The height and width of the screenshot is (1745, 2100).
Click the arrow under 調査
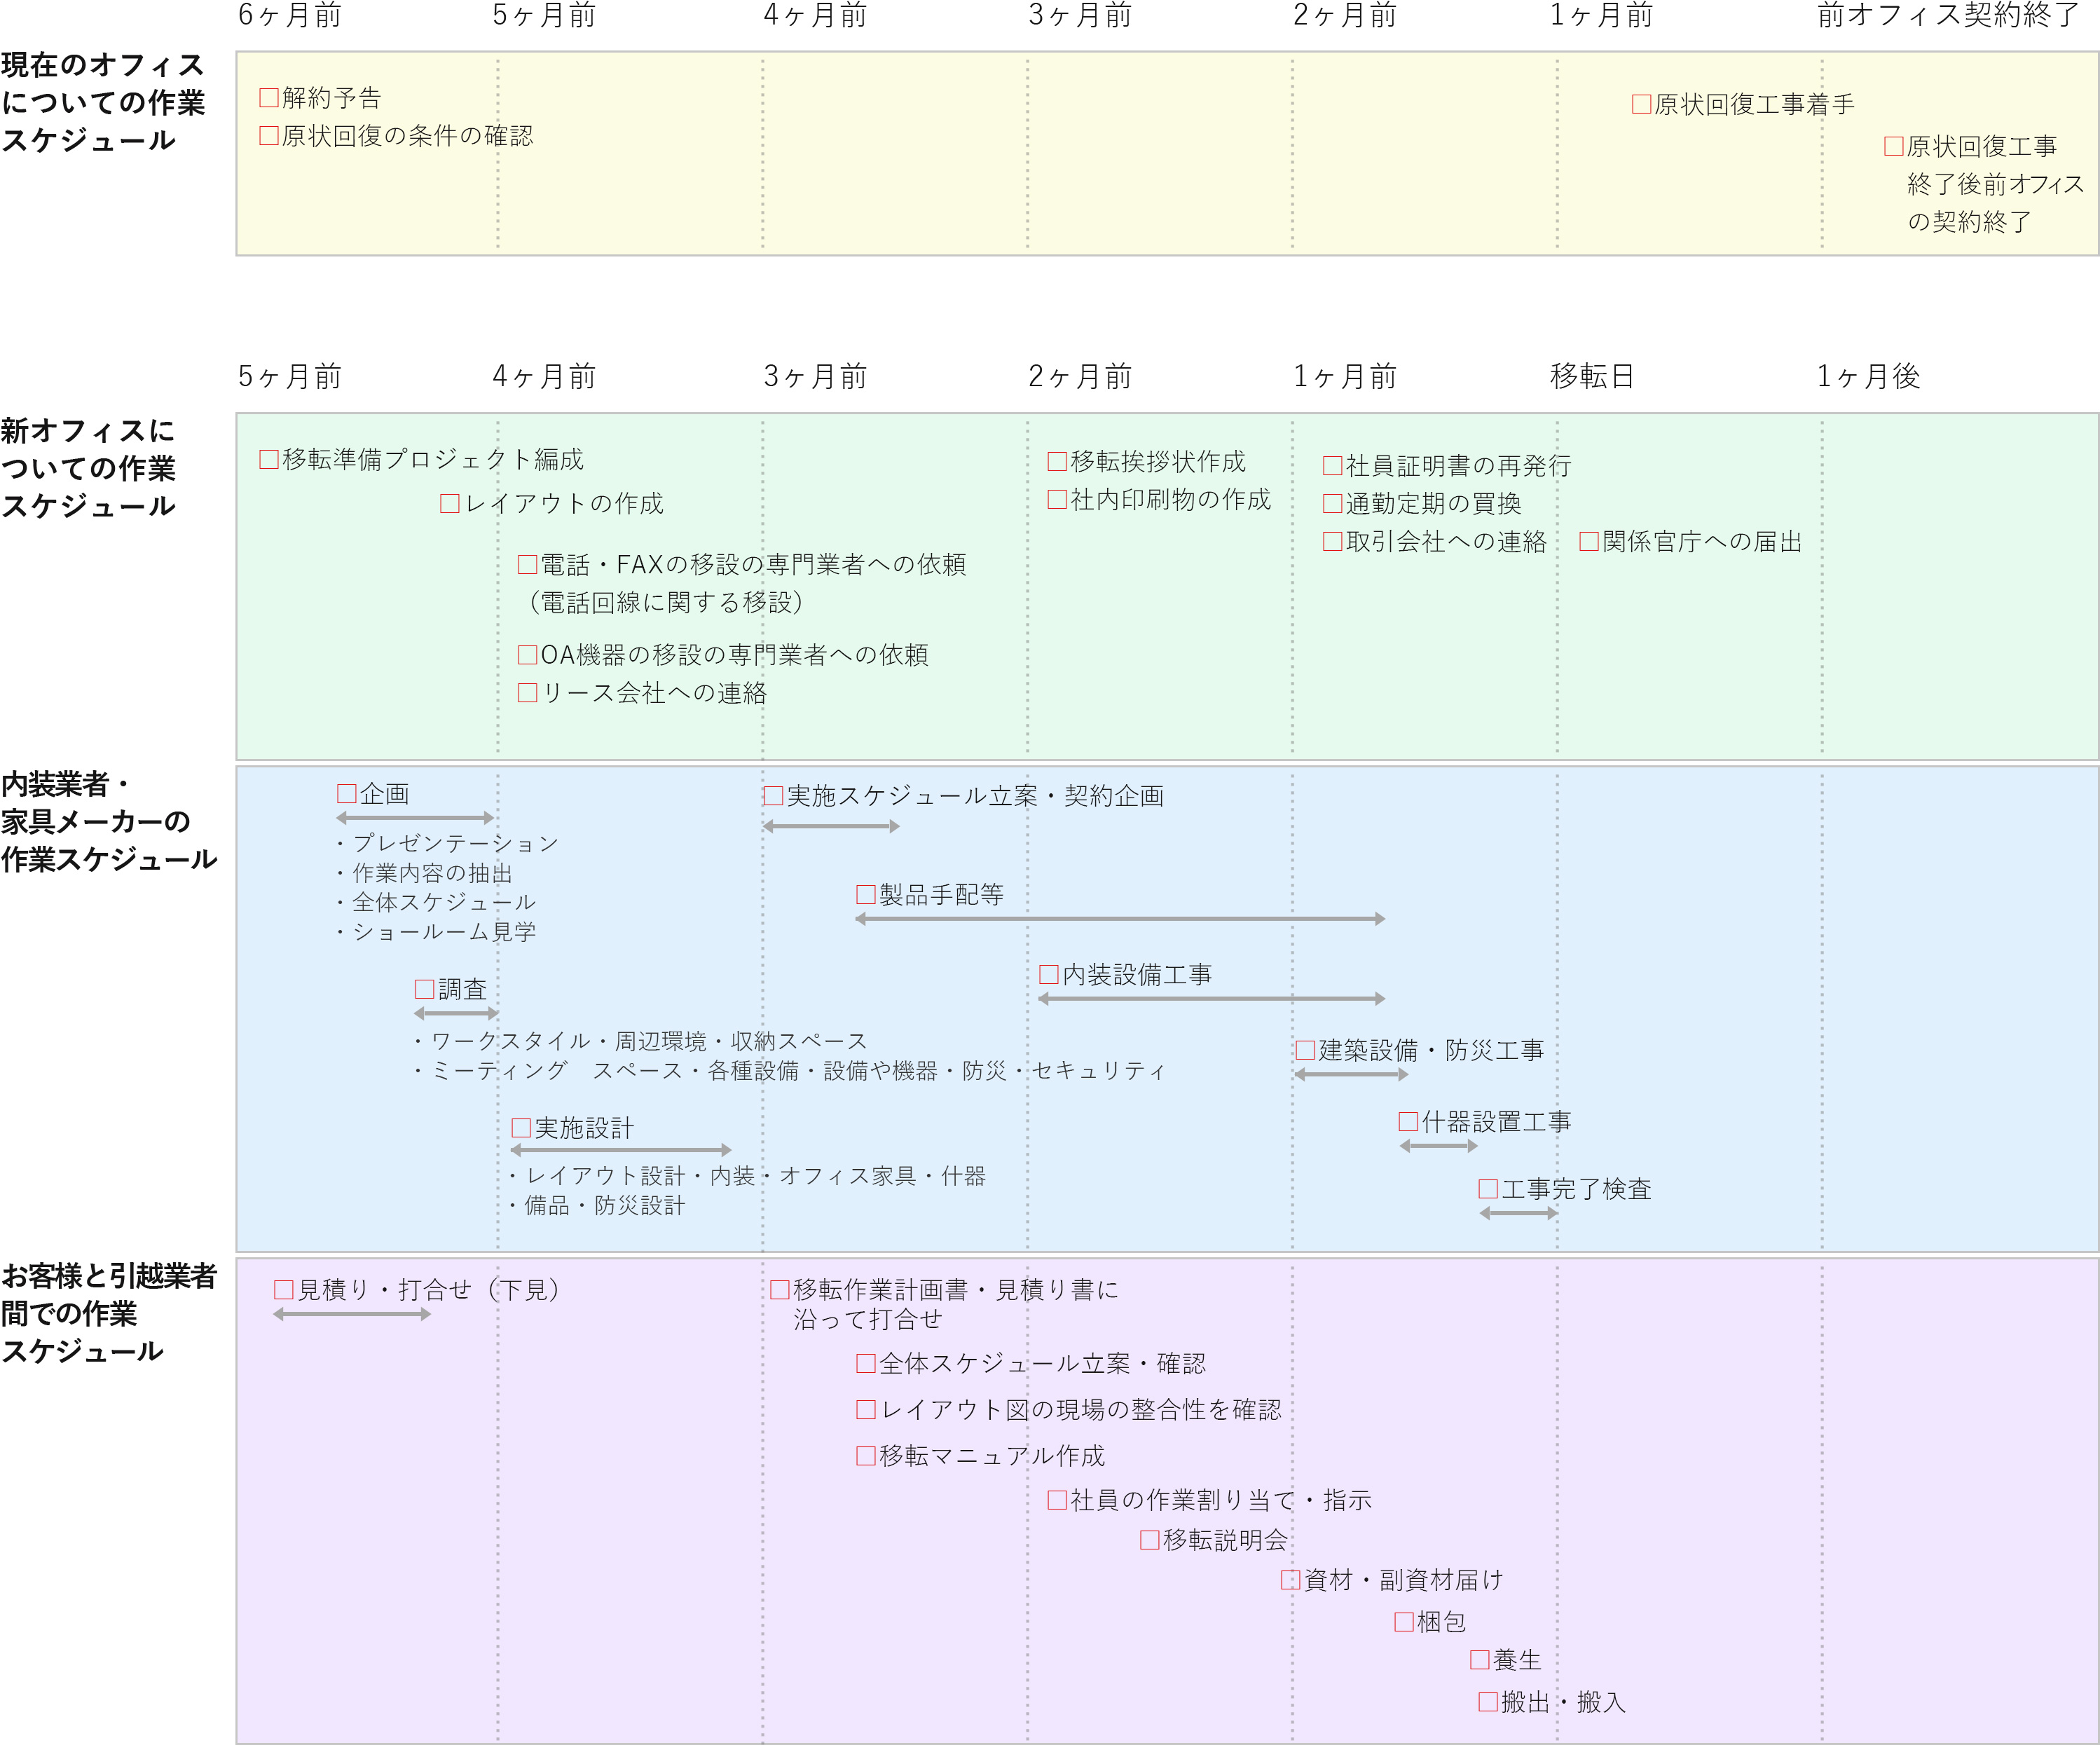(456, 1014)
